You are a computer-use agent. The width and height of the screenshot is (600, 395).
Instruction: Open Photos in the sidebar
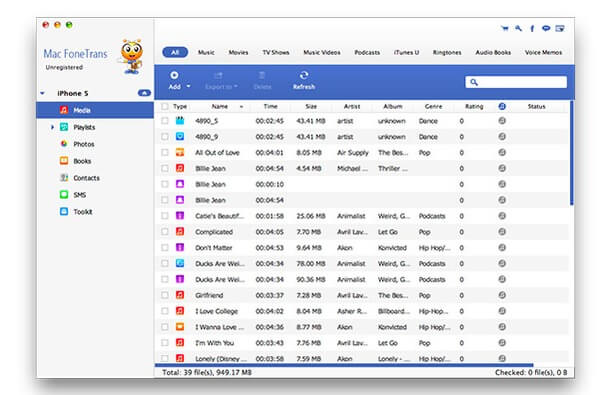[83, 144]
